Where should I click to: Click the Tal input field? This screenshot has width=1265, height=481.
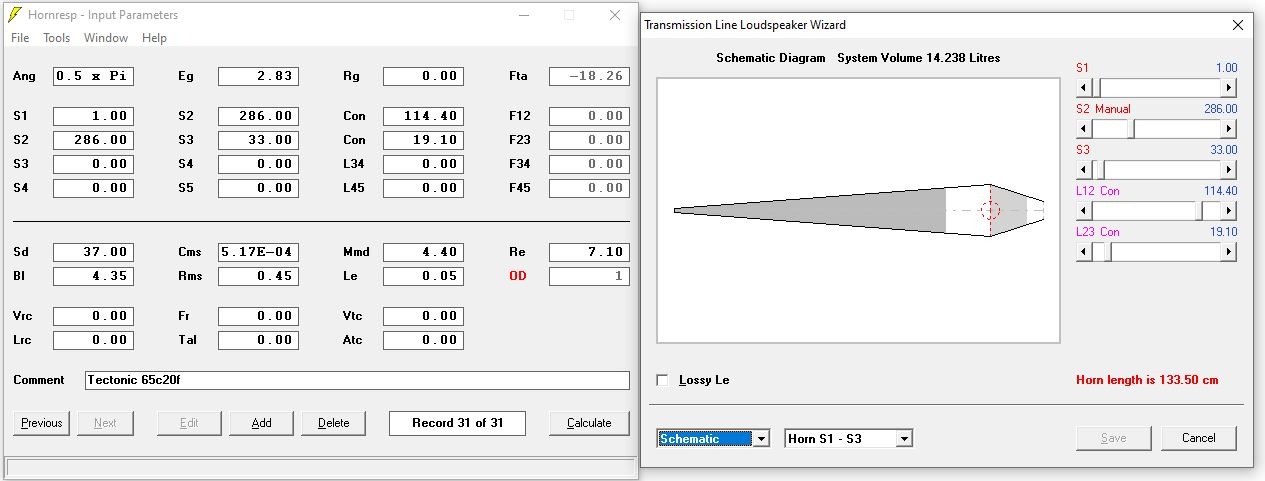pos(258,340)
